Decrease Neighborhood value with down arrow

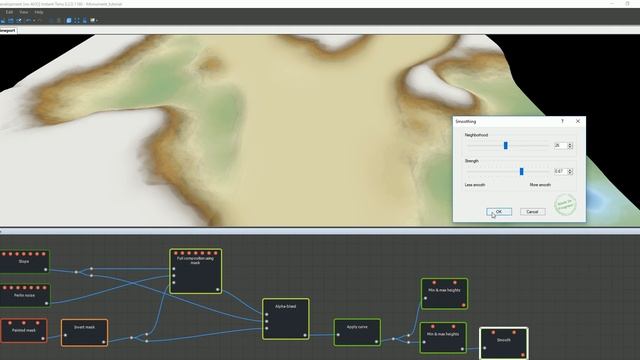(570, 147)
